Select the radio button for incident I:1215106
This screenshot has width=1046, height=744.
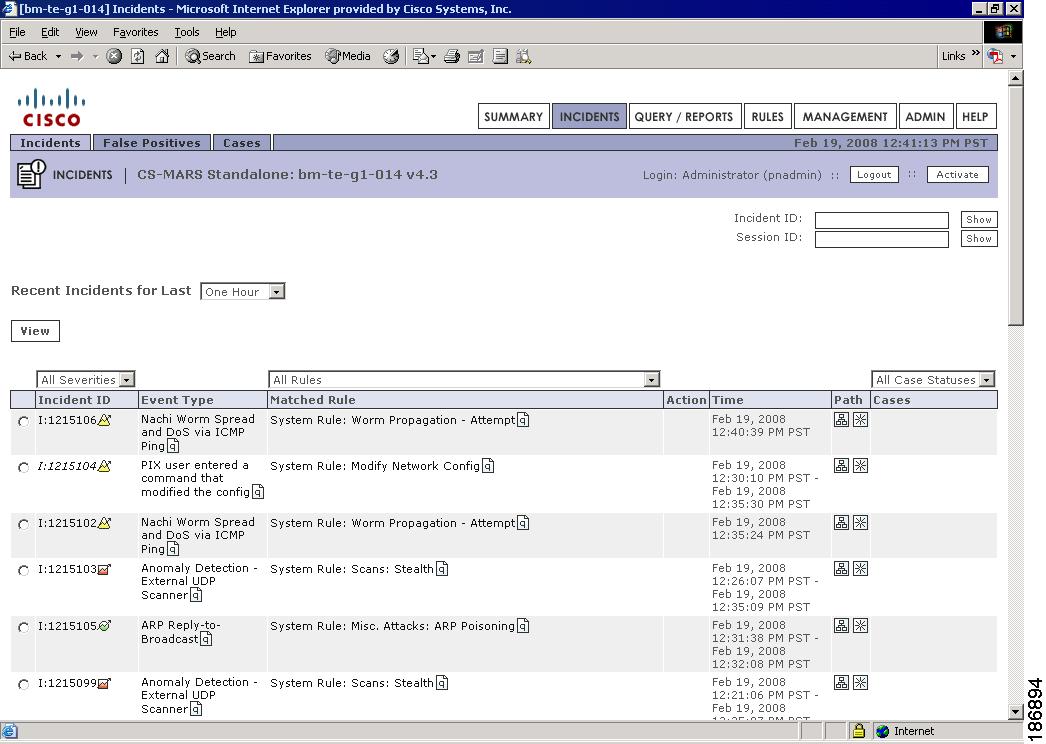(22, 420)
